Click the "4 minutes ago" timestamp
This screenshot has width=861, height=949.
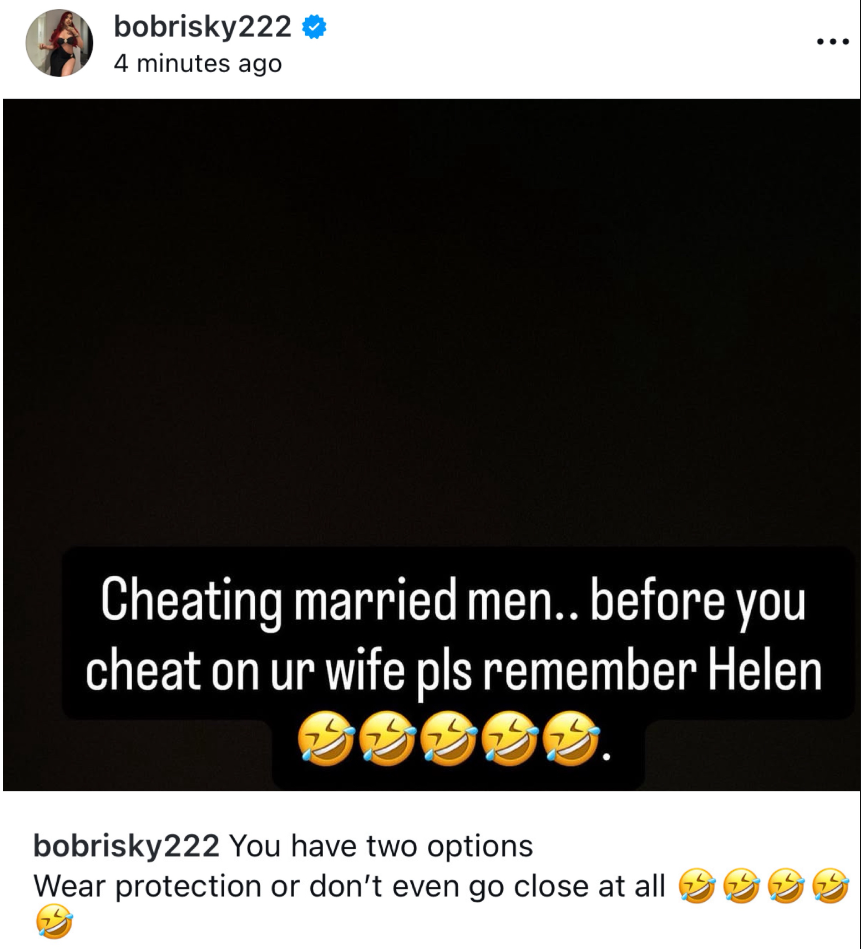coord(198,64)
